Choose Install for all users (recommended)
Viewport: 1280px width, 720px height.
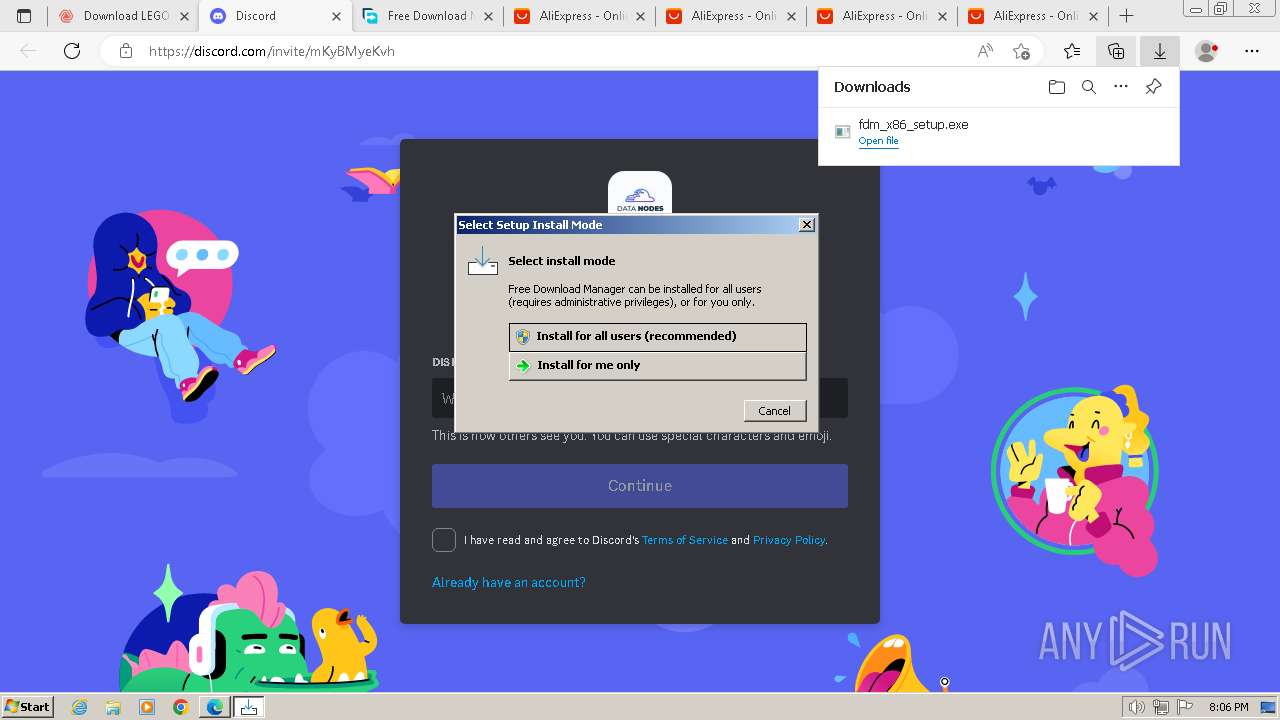click(x=657, y=336)
